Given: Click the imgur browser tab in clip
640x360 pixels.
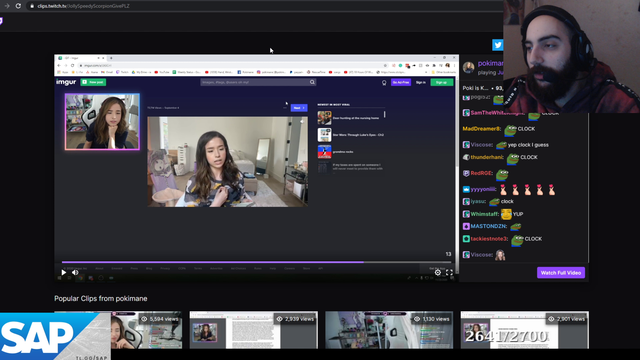Looking at the screenshot, I should click(81, 58).
